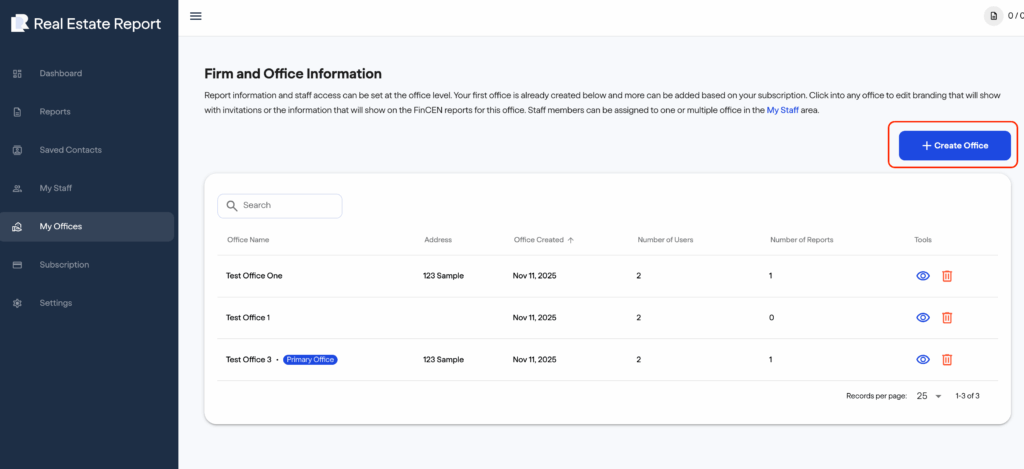
Task: Sort table by Office Name header
Action: (x=248, y=240)
